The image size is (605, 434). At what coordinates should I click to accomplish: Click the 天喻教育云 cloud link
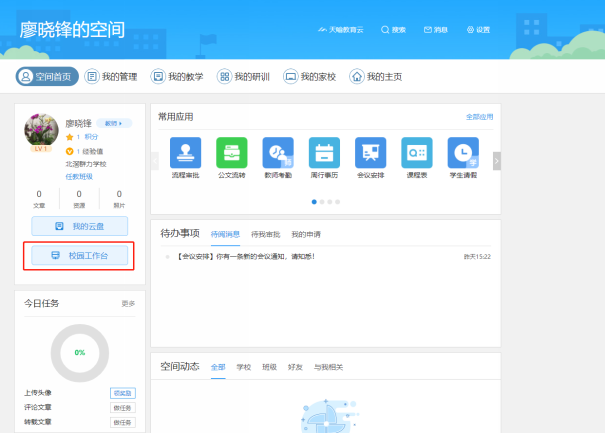click(341, 30)
